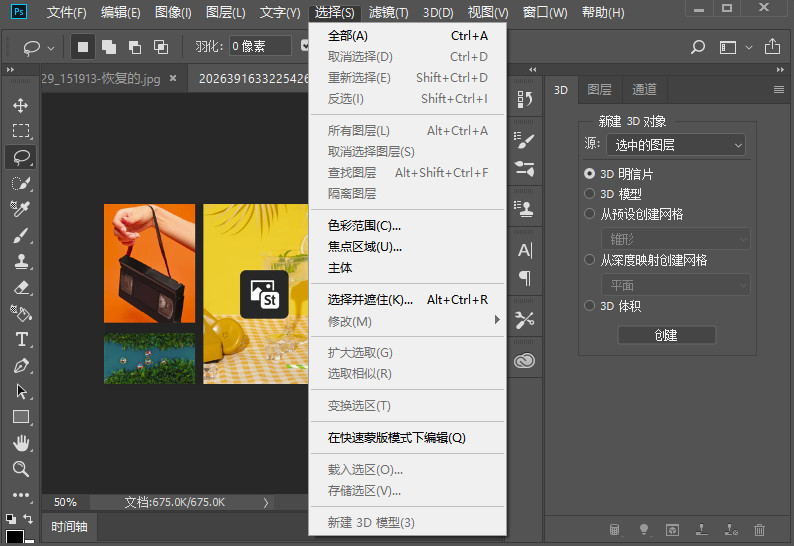
Task: Select the Path Selection arrow tool
Action: 21,392
